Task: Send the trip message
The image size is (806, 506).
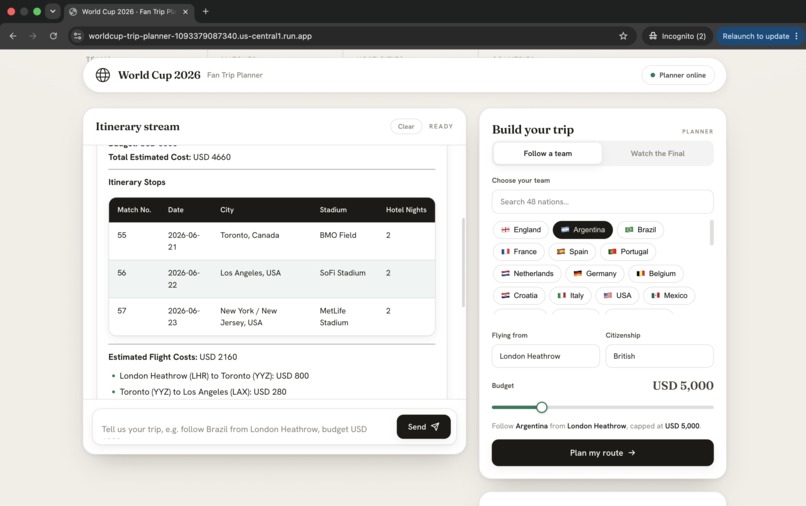Action: (424, 427)
